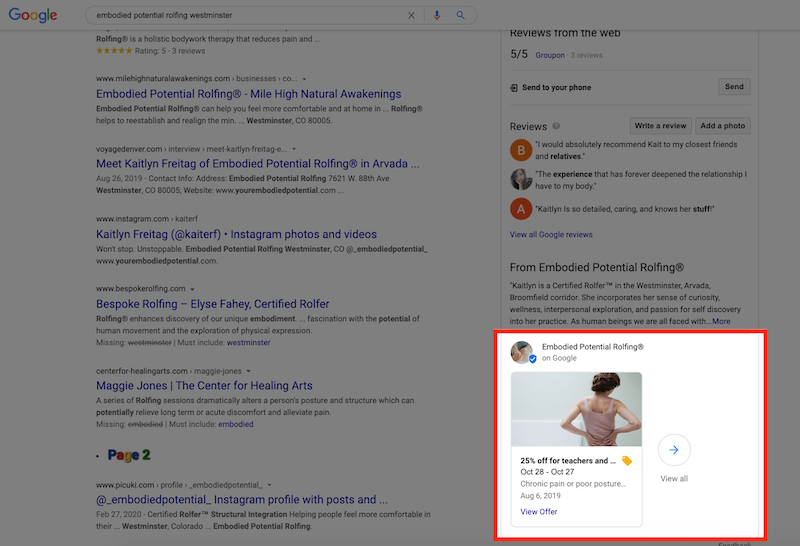This screenshot has height=546, width=800.
Task: Open dropdown arrow next to milehighnaturalawakenings.com URL
Action: click(x=305, y=79)
